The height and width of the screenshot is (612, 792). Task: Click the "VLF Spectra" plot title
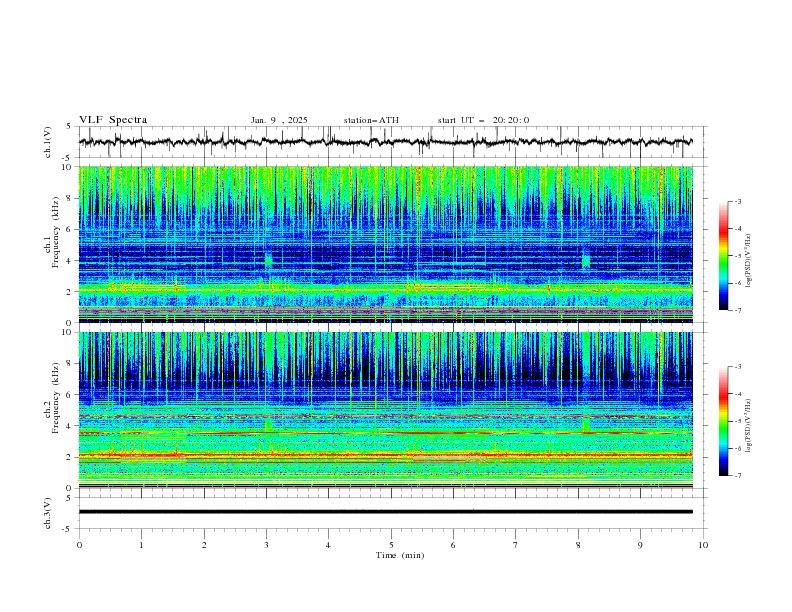click(113, 120)
